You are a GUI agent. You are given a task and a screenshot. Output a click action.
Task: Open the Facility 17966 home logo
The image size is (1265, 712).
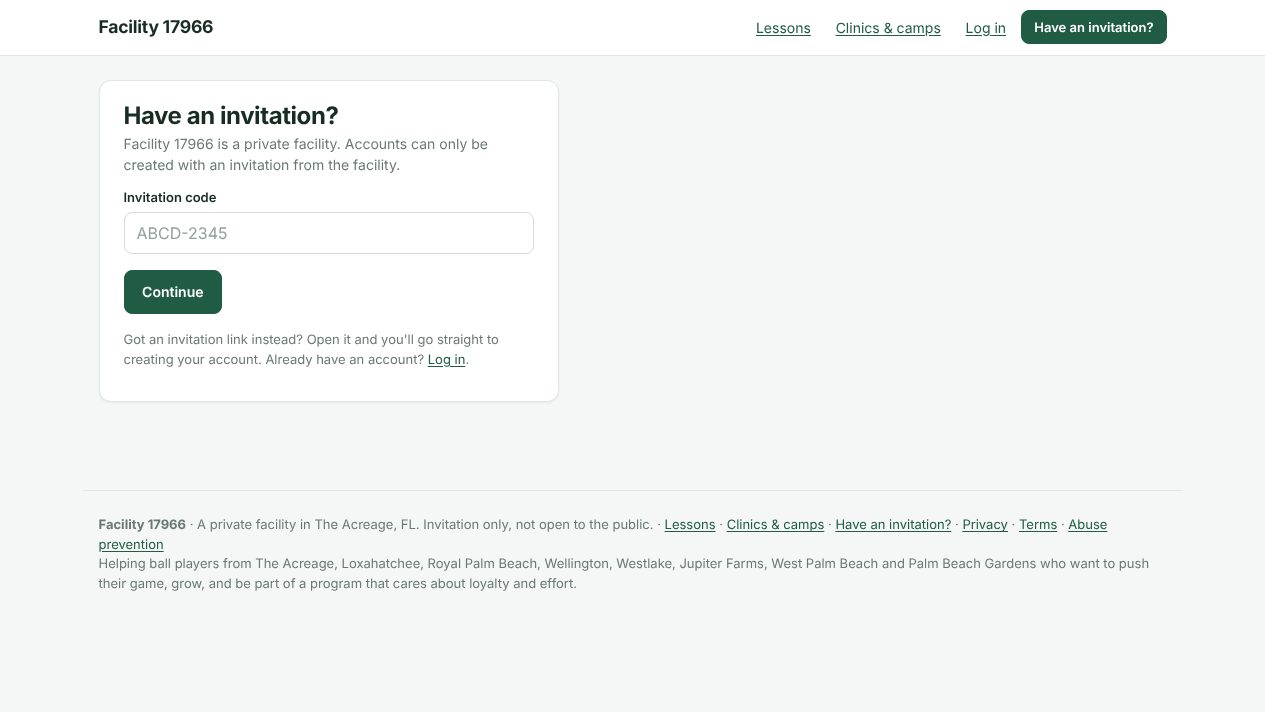tap(155, 27)
